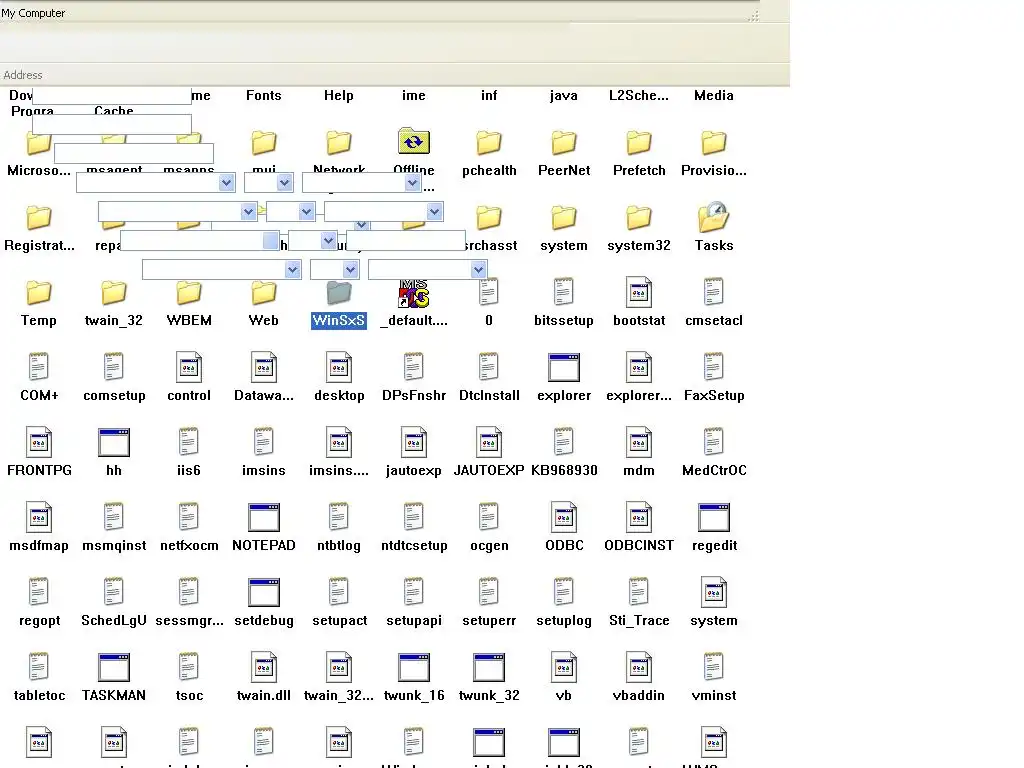The image size is (1024, 768).
Task: Click the ntbtlog text file icon
Action: [339, 517]
